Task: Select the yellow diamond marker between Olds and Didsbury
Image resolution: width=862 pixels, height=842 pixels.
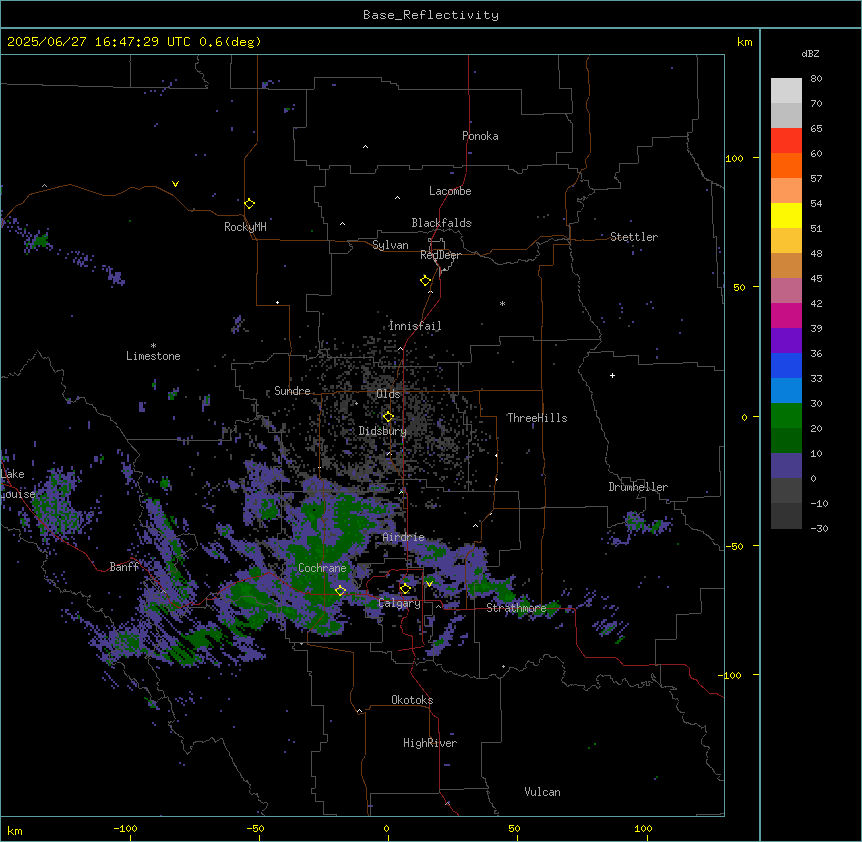Action: pos(388,417)
